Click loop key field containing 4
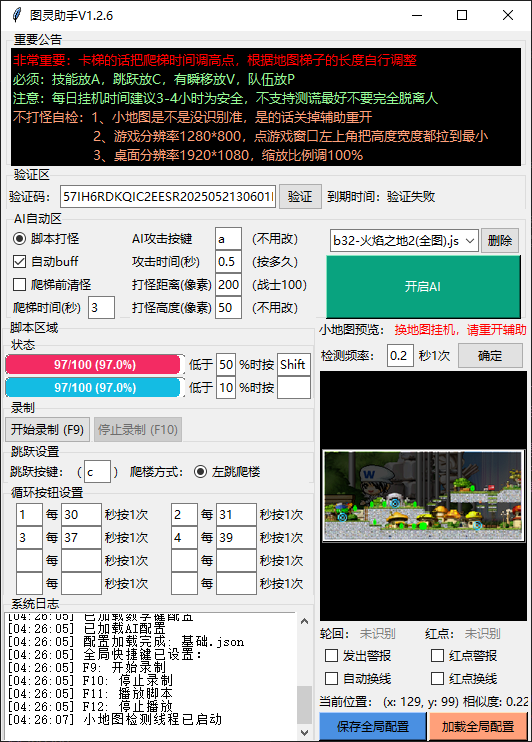The width and height of the screenshot is (532, 742). pos(184,538)
